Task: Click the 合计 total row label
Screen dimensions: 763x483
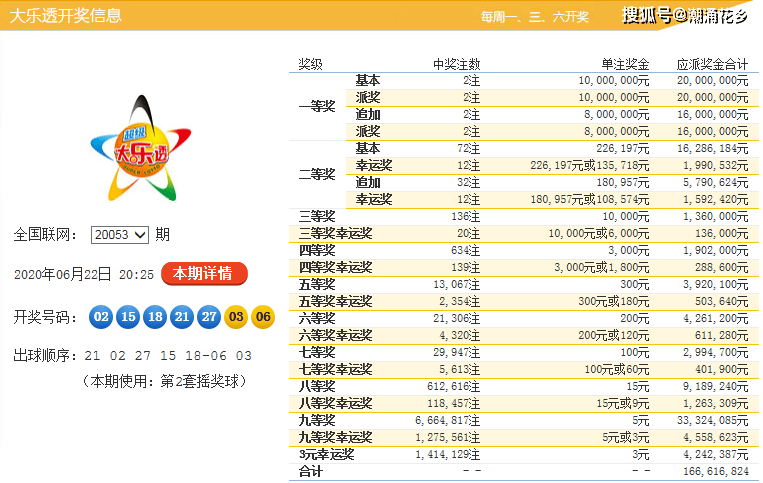Action: click(311, 471)
